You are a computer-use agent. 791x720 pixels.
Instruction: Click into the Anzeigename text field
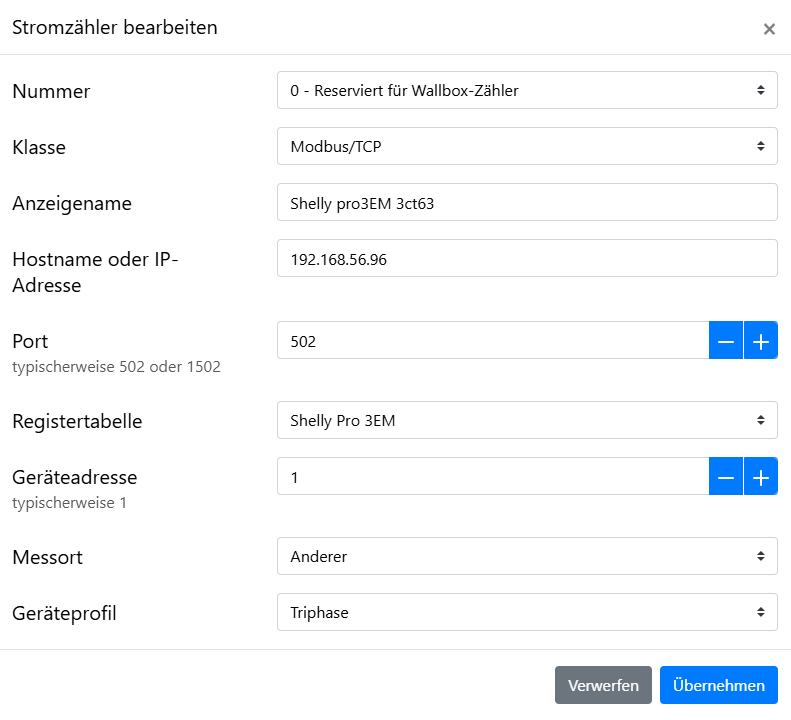(x=526, y=202)
